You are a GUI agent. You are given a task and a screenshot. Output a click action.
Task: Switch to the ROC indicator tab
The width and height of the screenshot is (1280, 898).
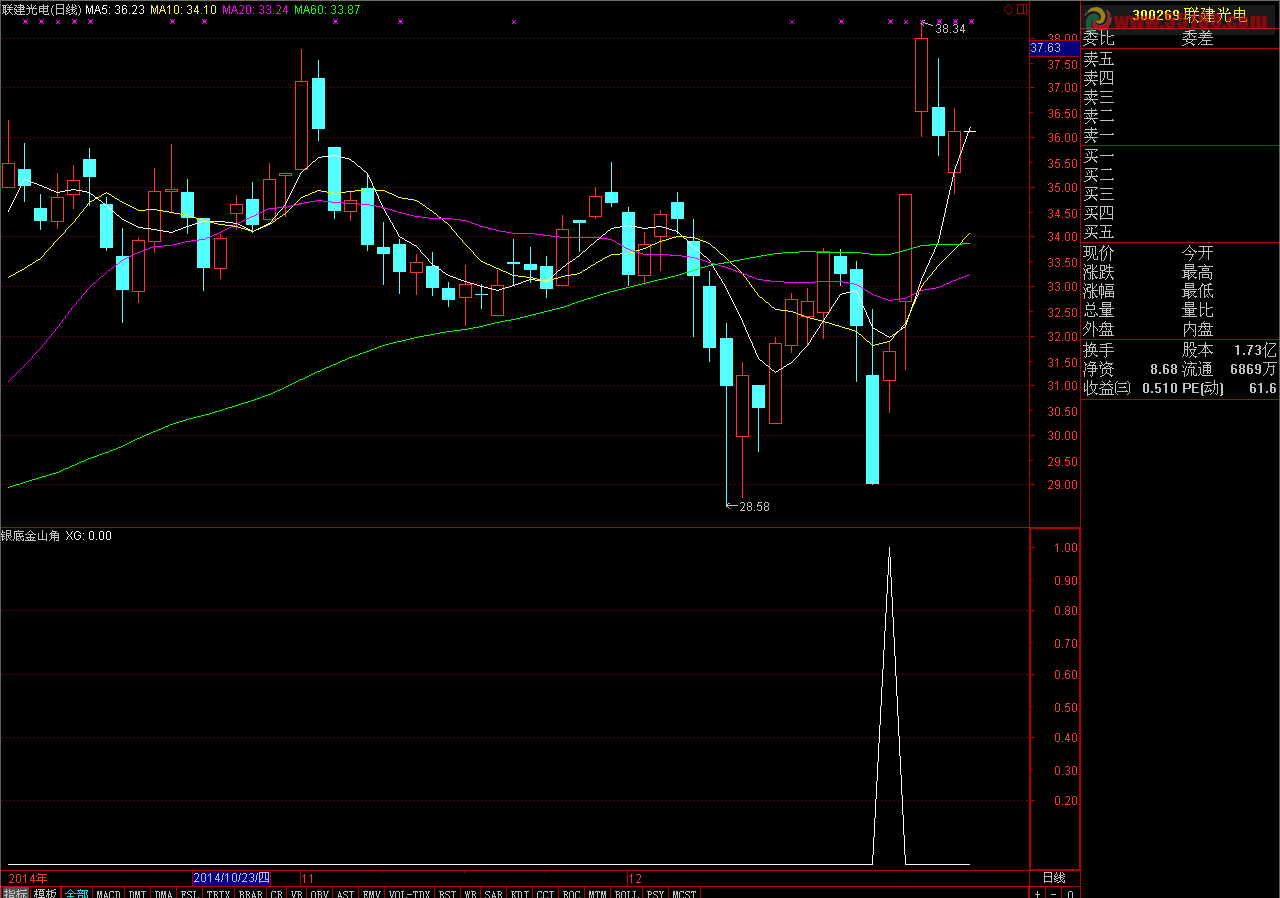[x=571, y=893]
